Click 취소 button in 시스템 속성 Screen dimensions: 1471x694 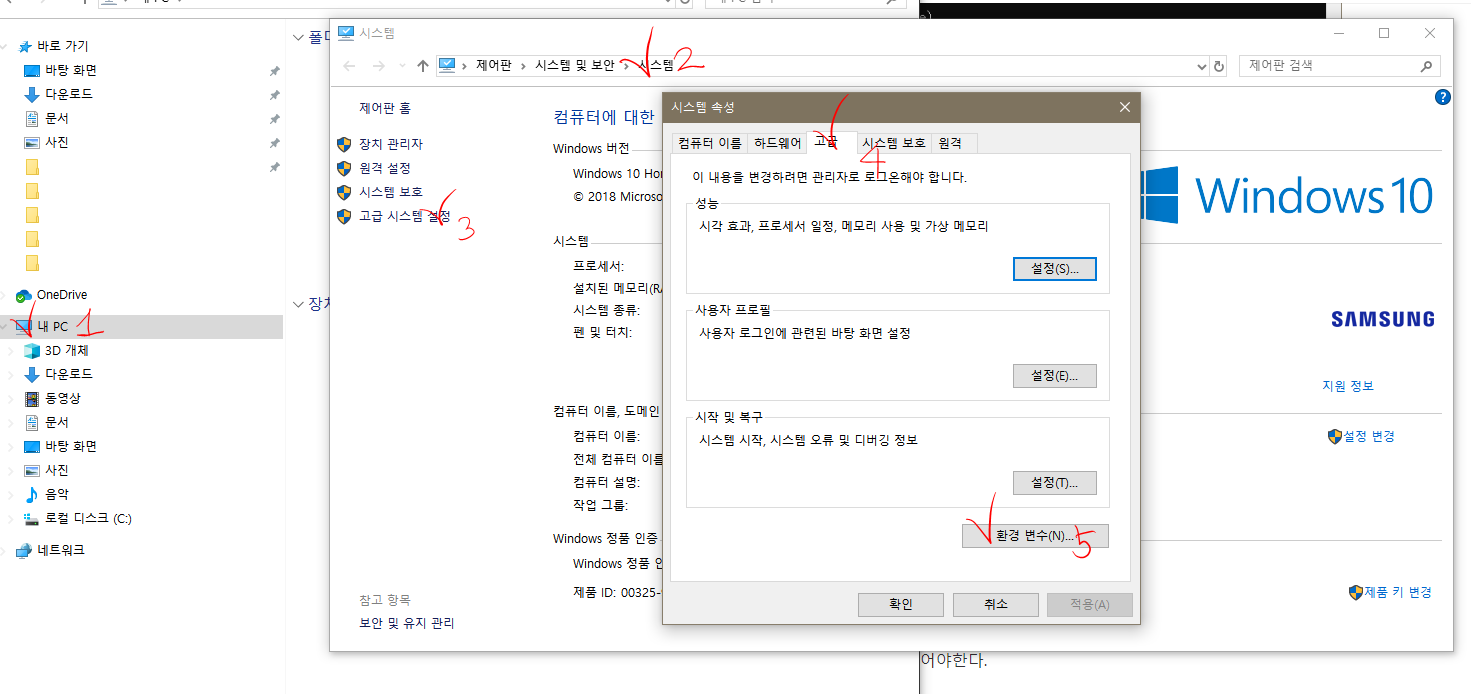pos(995,605)
